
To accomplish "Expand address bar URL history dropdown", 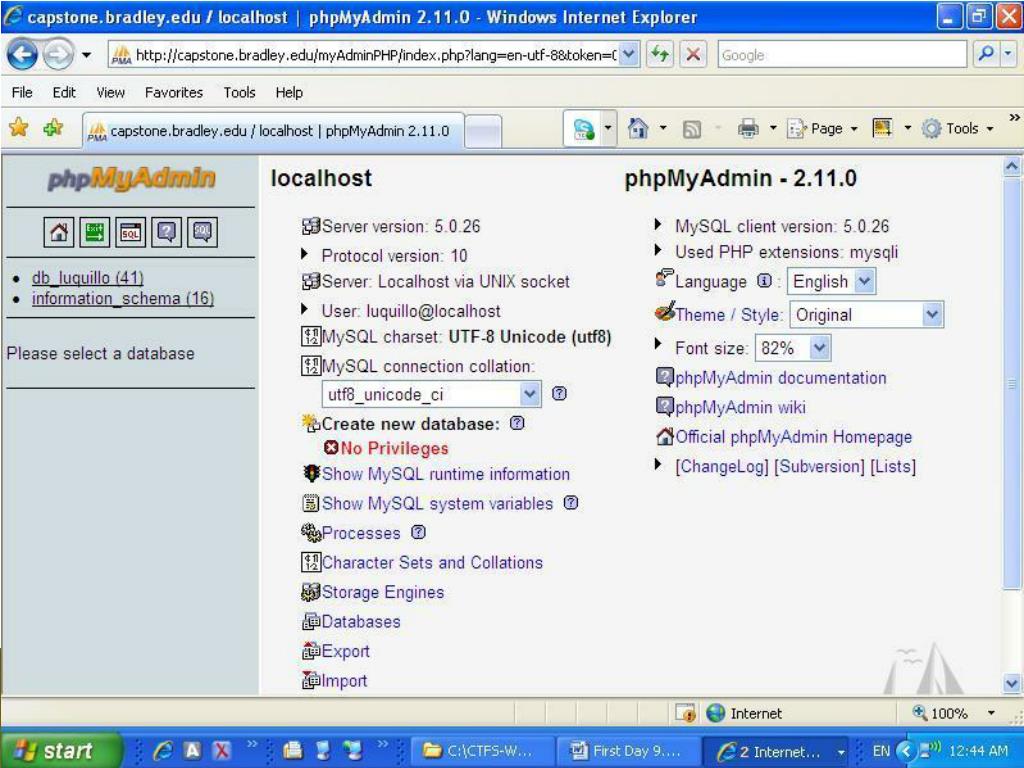I will [628, 54].
